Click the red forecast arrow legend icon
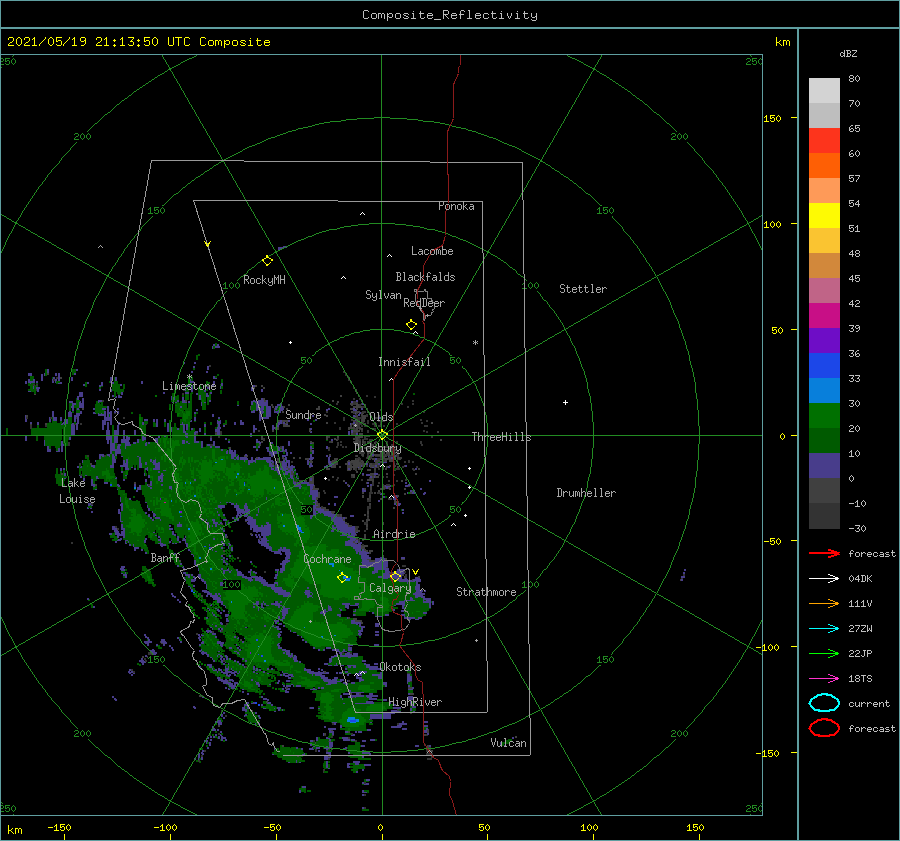This screenshot has width=900, height=841. [x=824, y=553]
